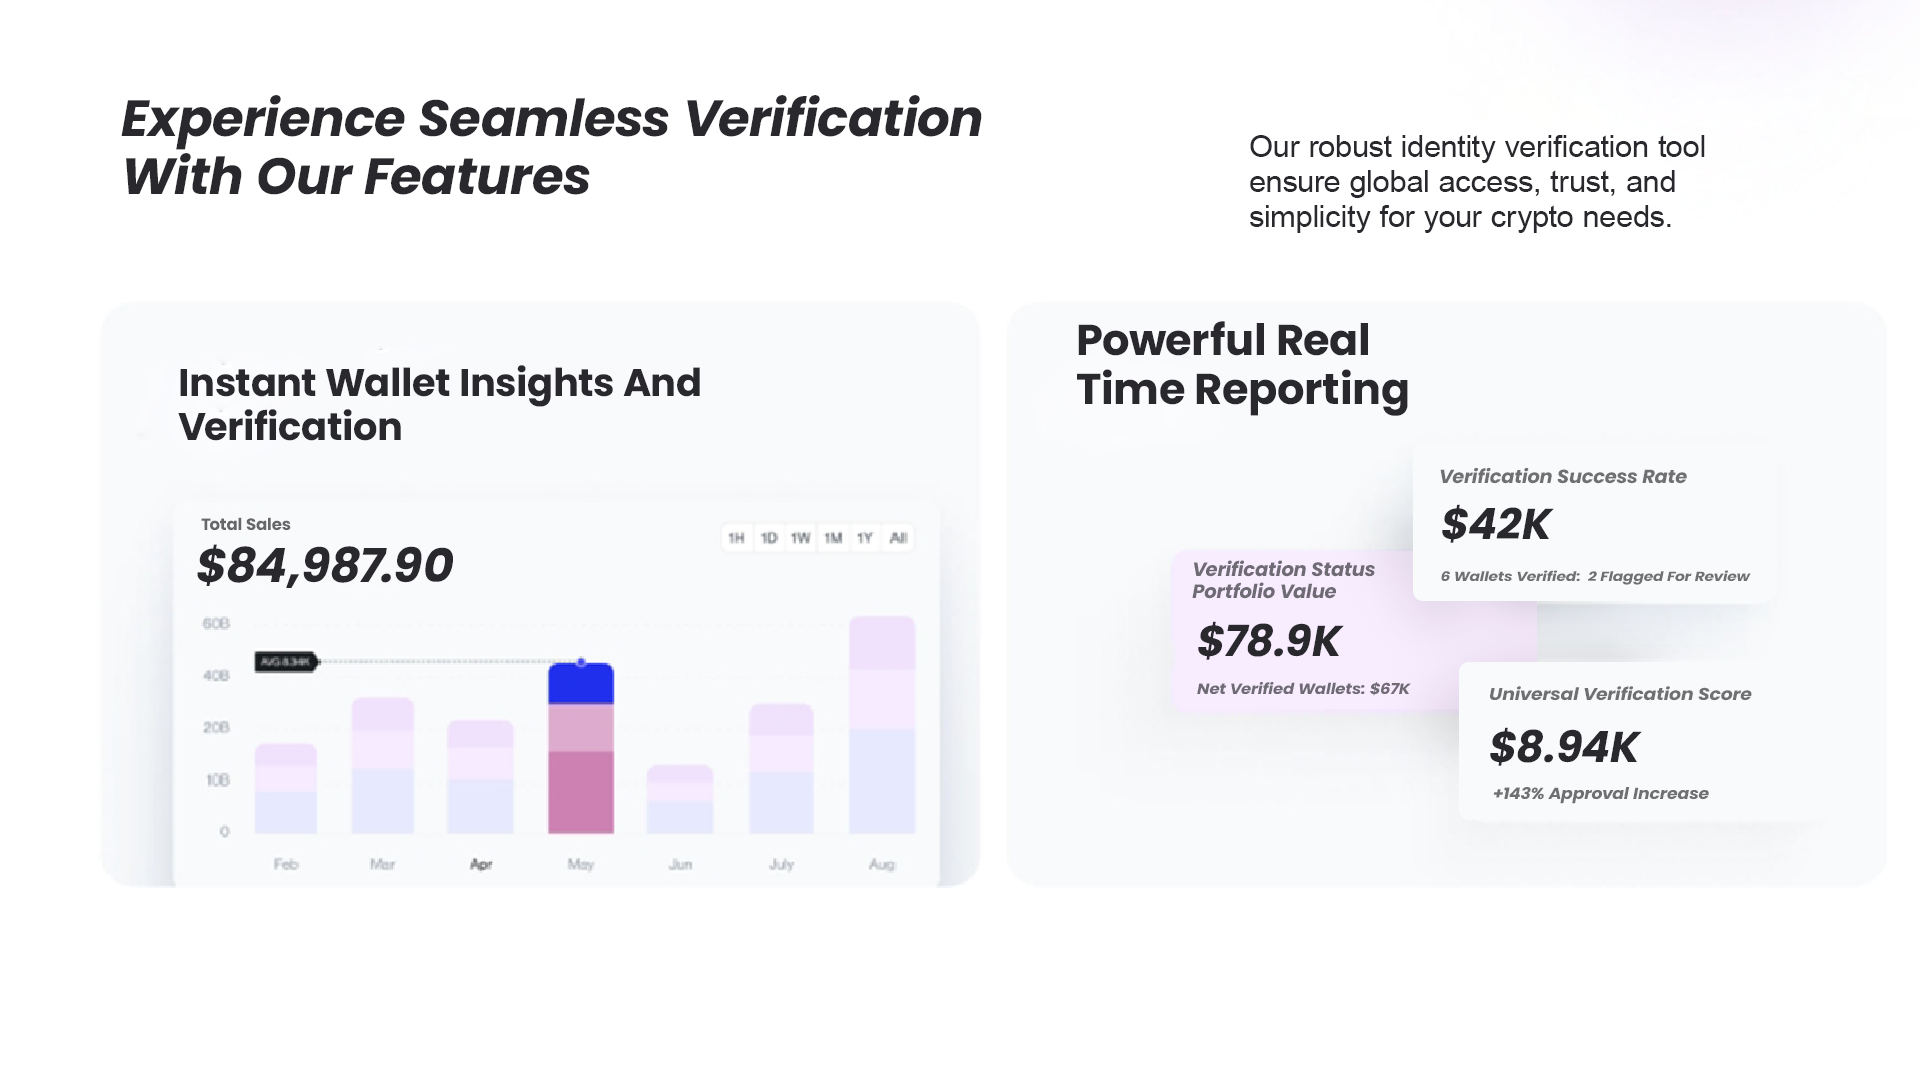Image resolution: width=1920 pixels, height=1080 pixels.
Task: Click the $84,987.90 Total Sales figure
Action: tap(325, 566)
